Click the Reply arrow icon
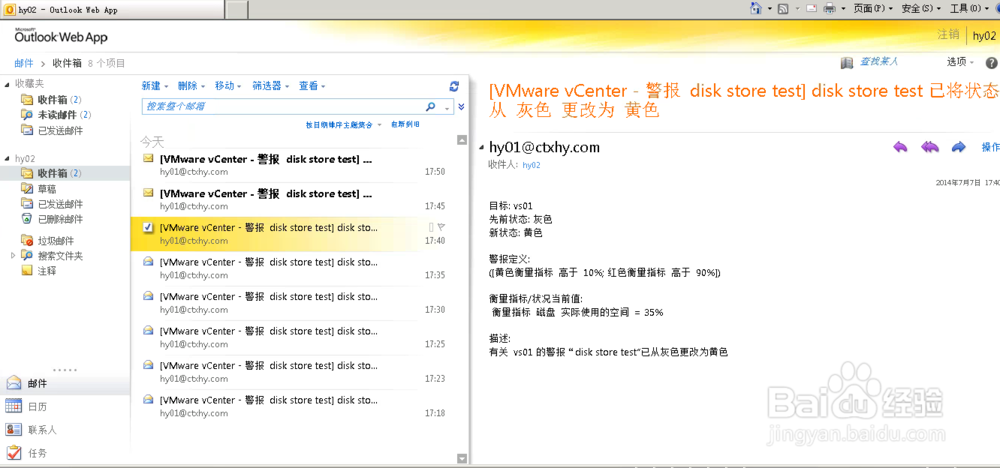The height and width of the screenshot is (468, 1000). point(900,147)
